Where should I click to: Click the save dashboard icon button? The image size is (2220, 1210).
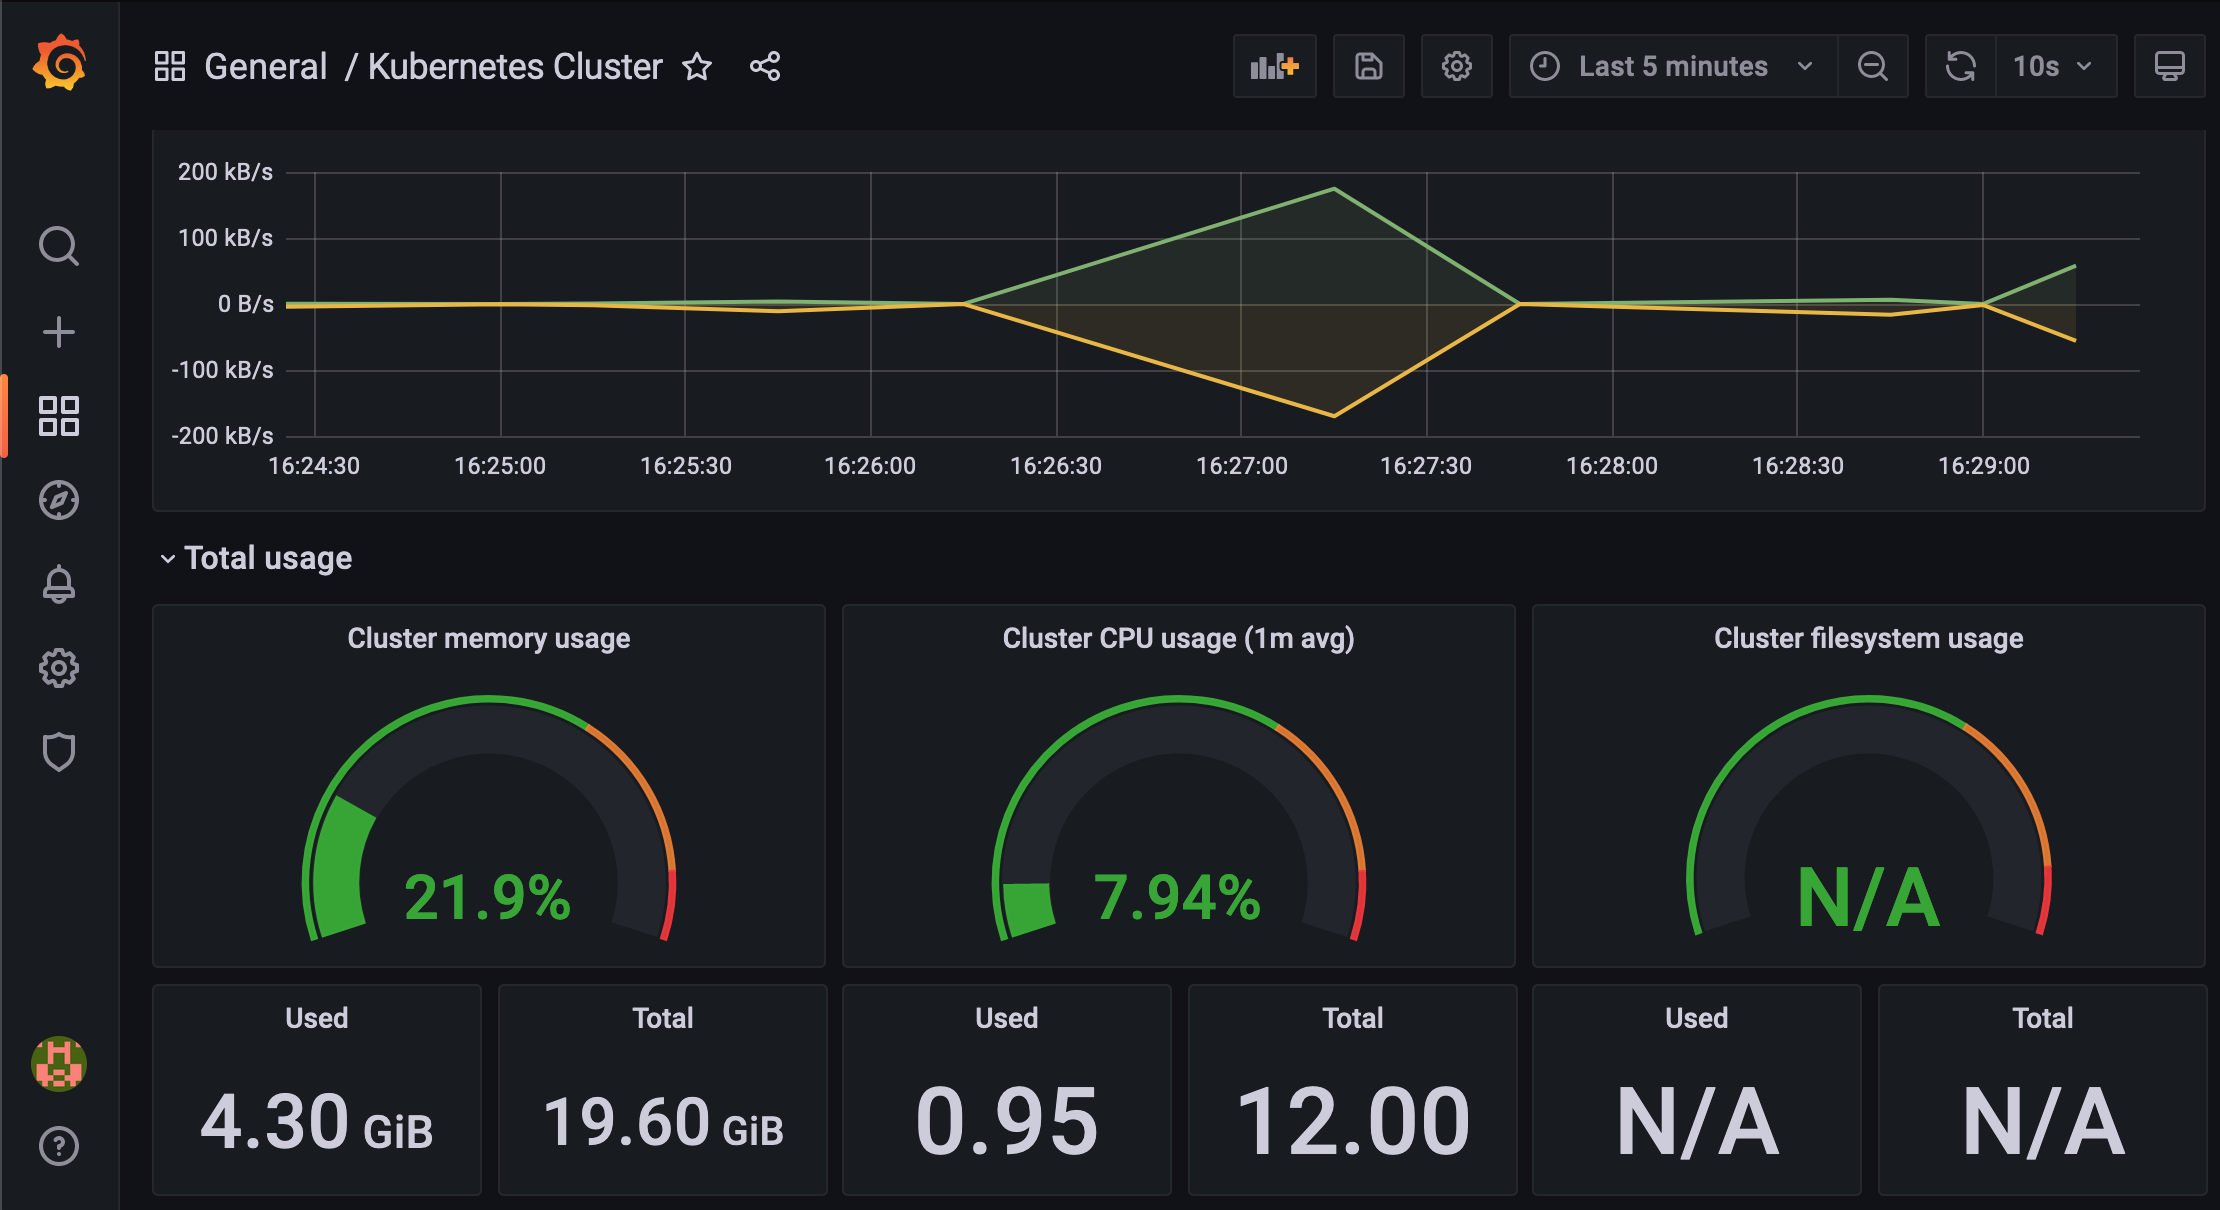pos(1366,67)
